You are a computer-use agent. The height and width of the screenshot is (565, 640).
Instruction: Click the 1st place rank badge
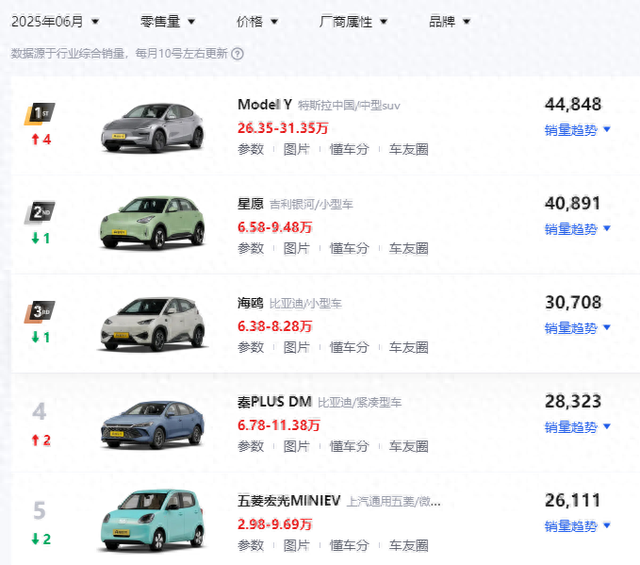click(39, 113)
